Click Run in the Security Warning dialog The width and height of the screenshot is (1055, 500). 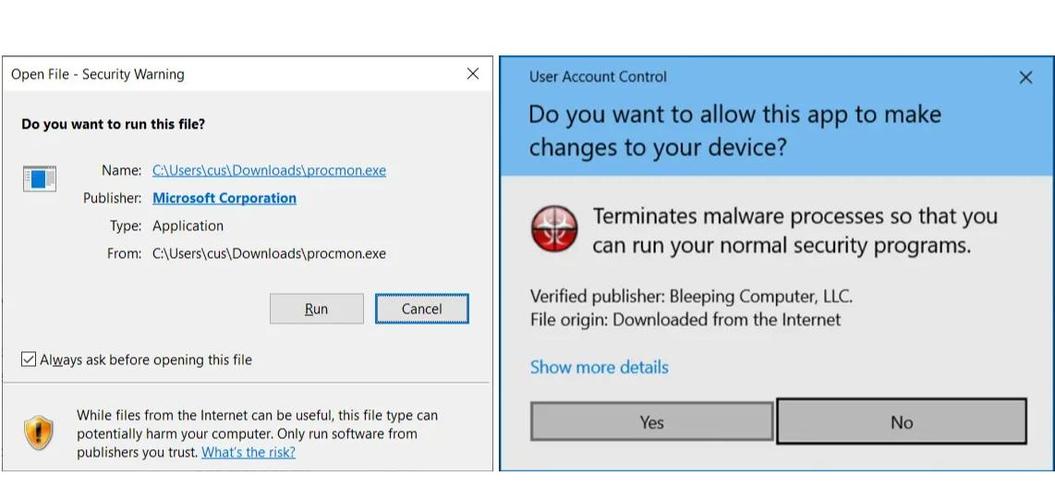click(316, 309)
